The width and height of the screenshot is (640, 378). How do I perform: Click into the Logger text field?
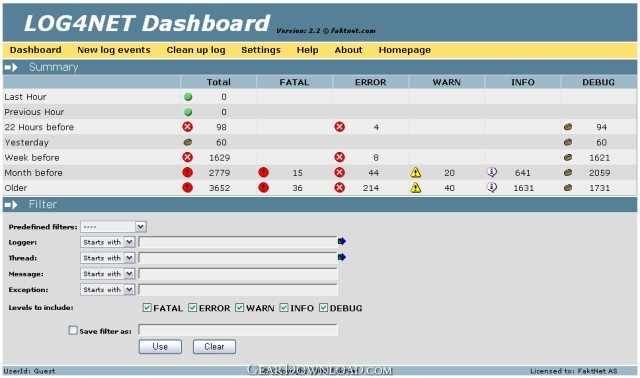[238, 242]
